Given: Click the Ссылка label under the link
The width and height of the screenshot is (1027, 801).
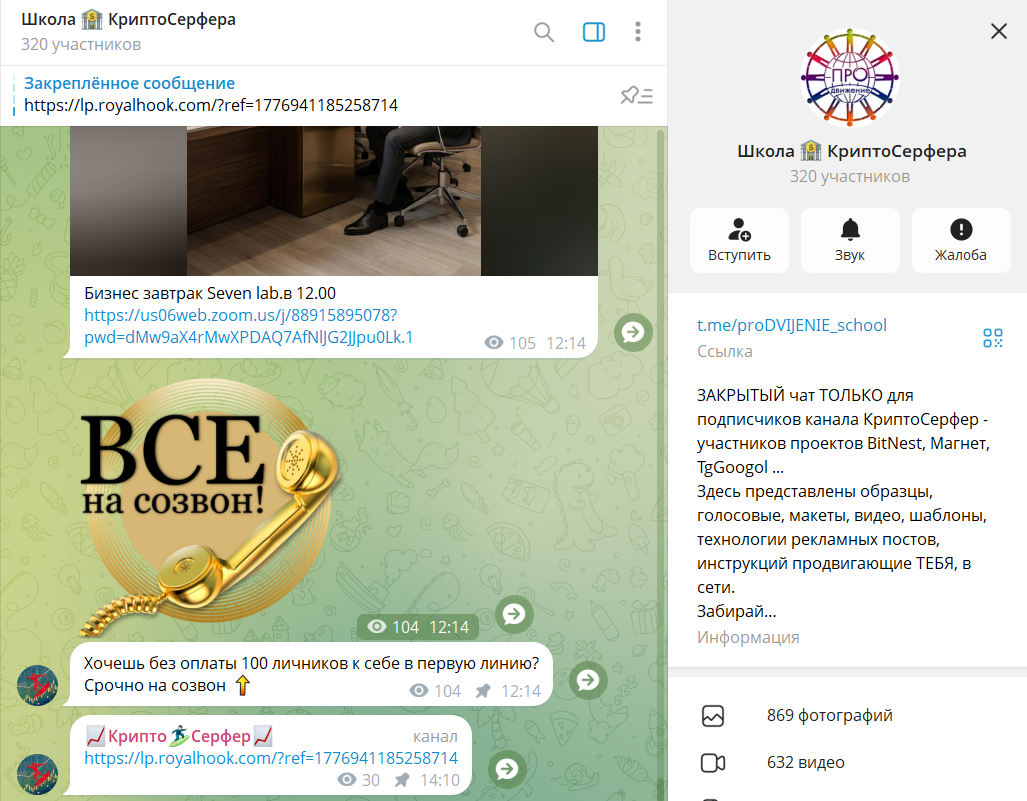Looking at the screenshot, I should [x=724, y=351].
